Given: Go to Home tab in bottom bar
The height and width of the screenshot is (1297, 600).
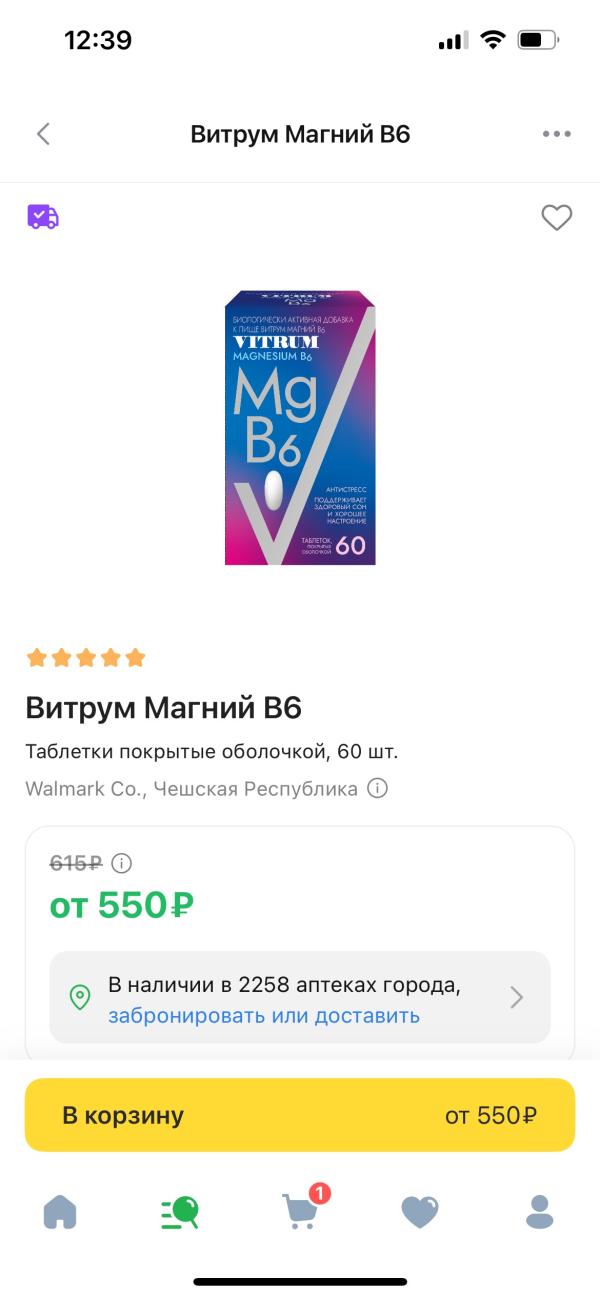Looking at the screenshot, I should (60, 1212).
